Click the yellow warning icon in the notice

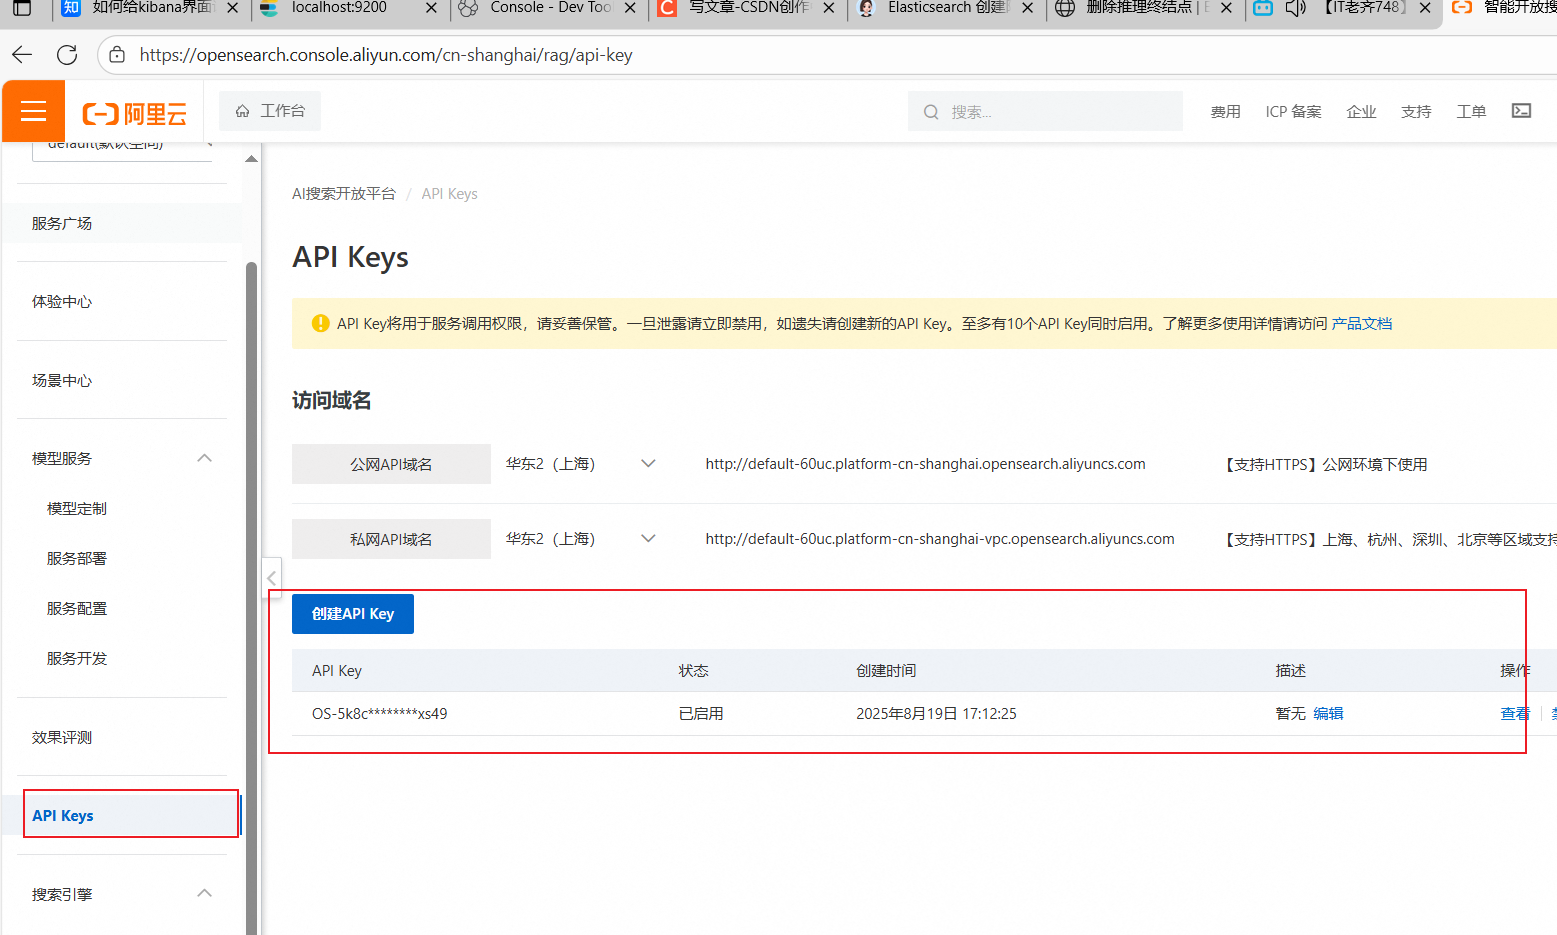321,323
